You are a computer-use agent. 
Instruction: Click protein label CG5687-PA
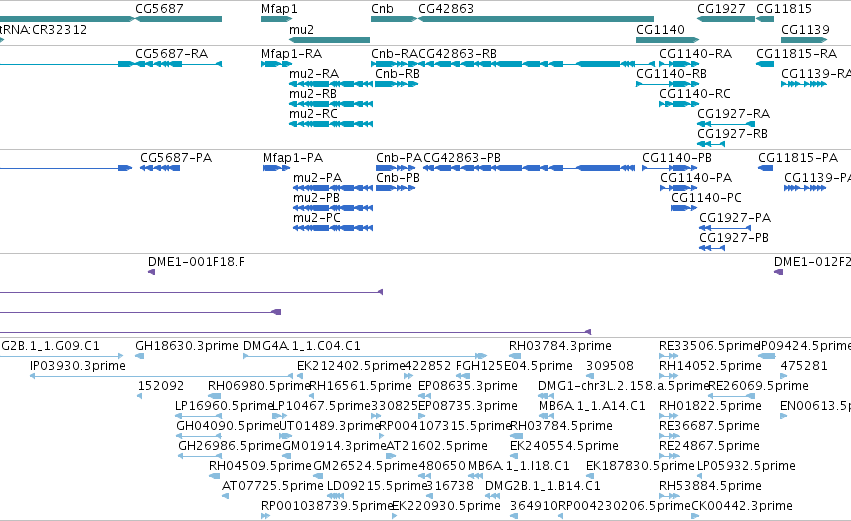pyautogui.click(x=176, y=158)
